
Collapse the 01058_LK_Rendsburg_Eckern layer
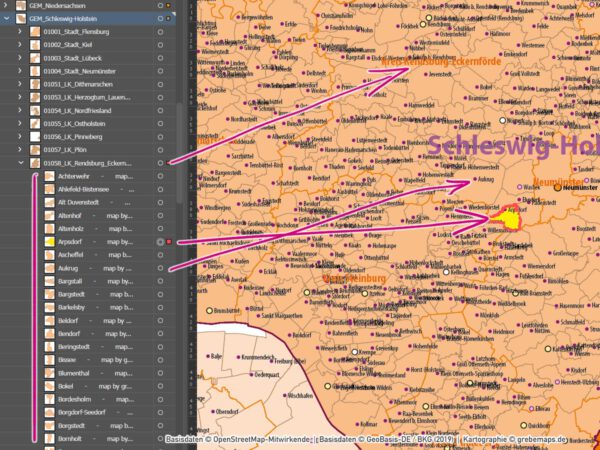point(21,163)
